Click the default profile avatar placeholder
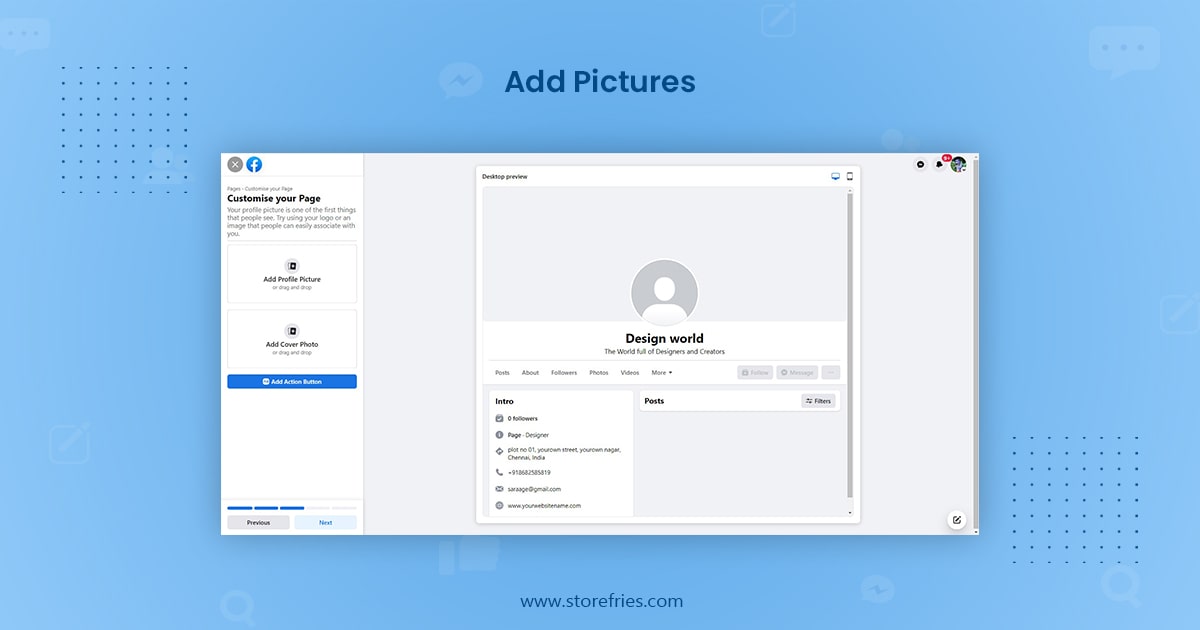 coord(664,293)
